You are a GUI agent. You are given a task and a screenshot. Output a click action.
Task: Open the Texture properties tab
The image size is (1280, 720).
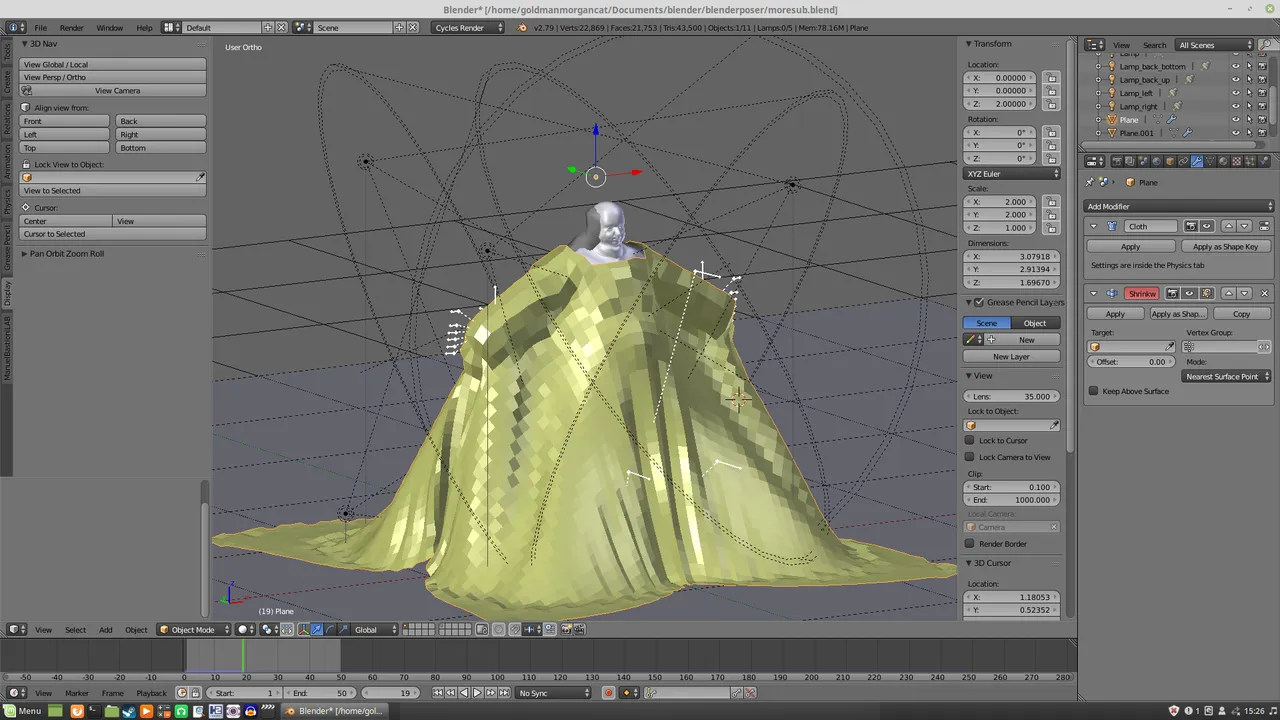pos(1236,161)
